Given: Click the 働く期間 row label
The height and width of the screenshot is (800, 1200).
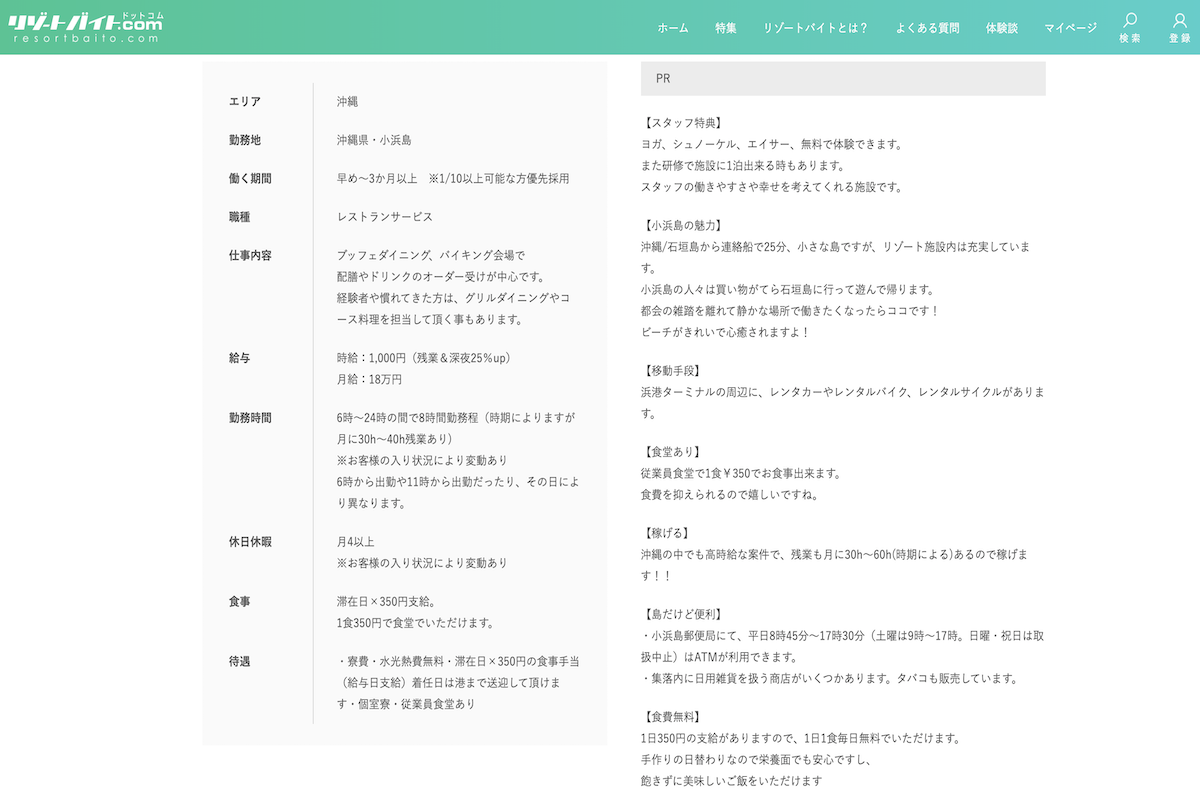Looking at the screenshot, I should pyautogui.click(x=250, y=178).
